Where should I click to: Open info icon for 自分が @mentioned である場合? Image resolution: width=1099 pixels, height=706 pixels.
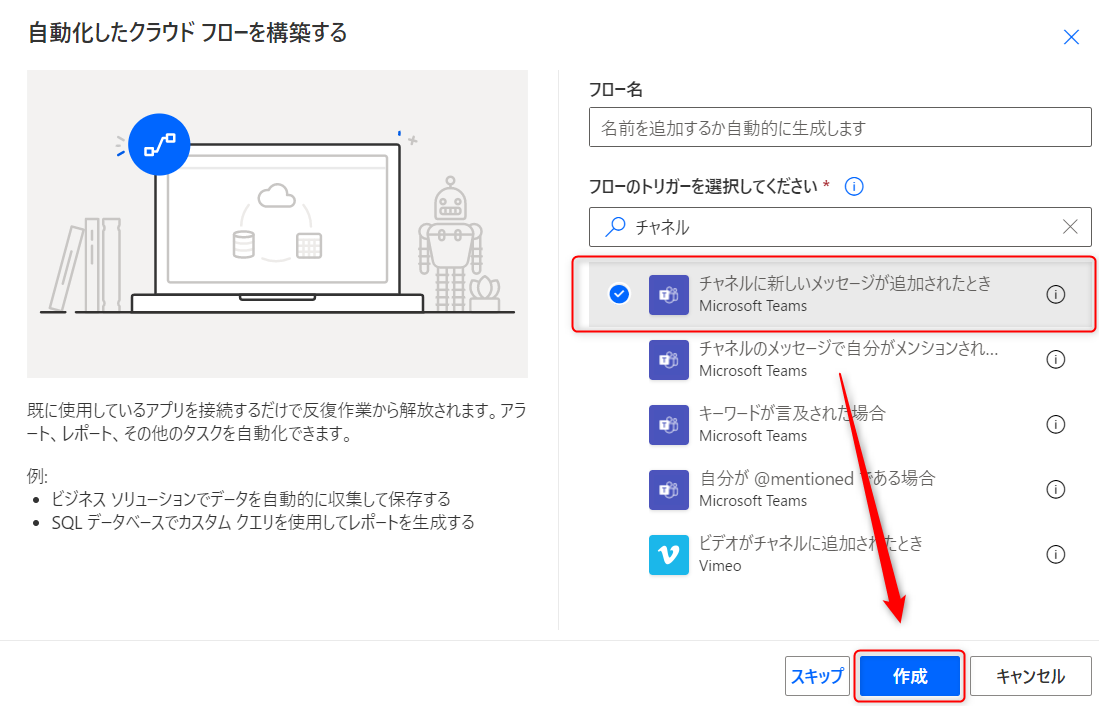click(1056, 489)
